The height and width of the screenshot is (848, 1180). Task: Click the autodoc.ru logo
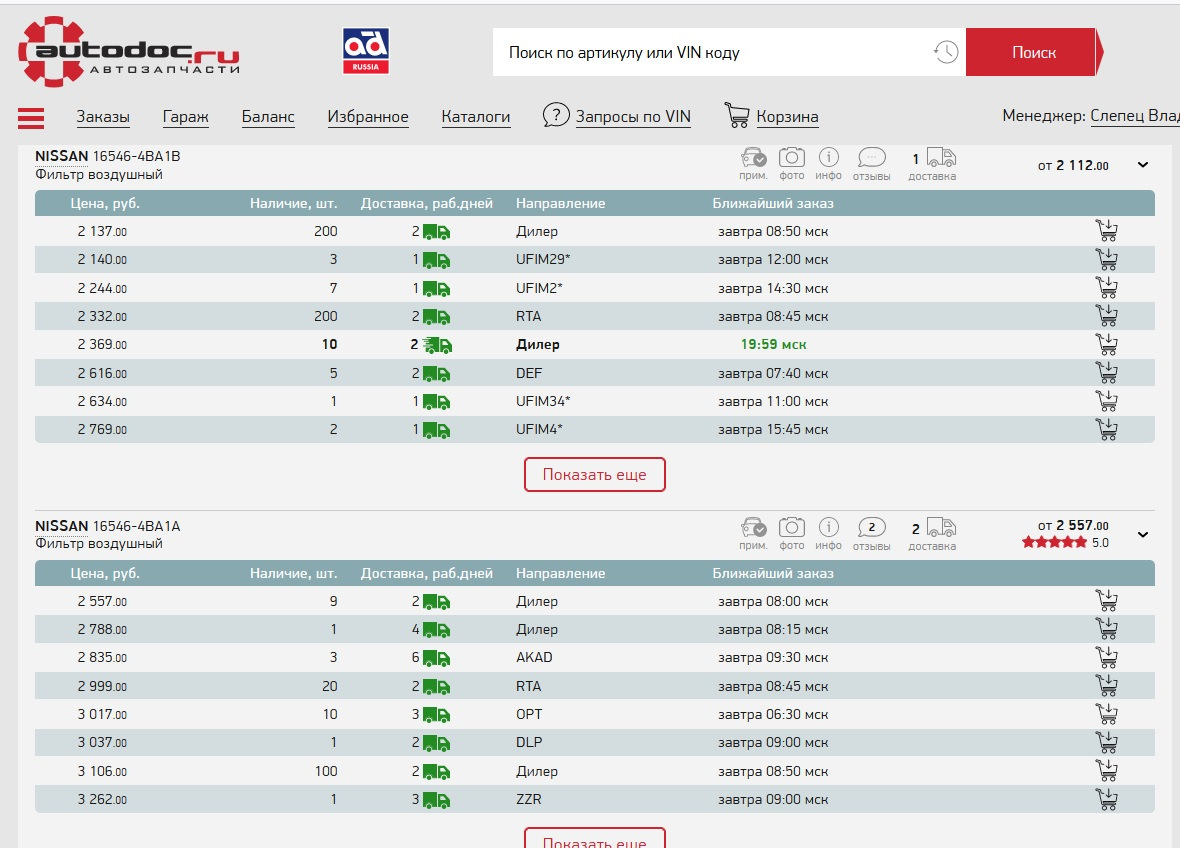click(129, 51)
